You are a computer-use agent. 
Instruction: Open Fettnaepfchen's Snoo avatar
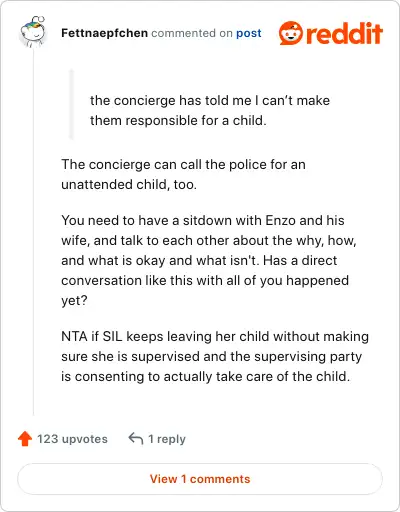tap(33, 32)
